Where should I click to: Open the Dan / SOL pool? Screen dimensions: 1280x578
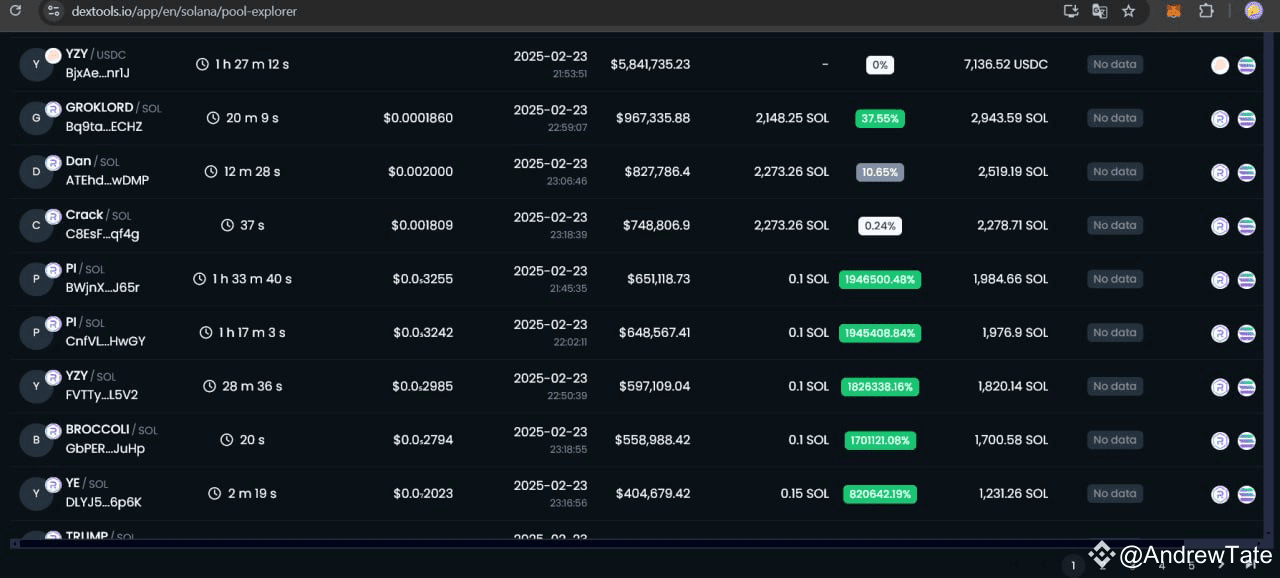[92, 161]
